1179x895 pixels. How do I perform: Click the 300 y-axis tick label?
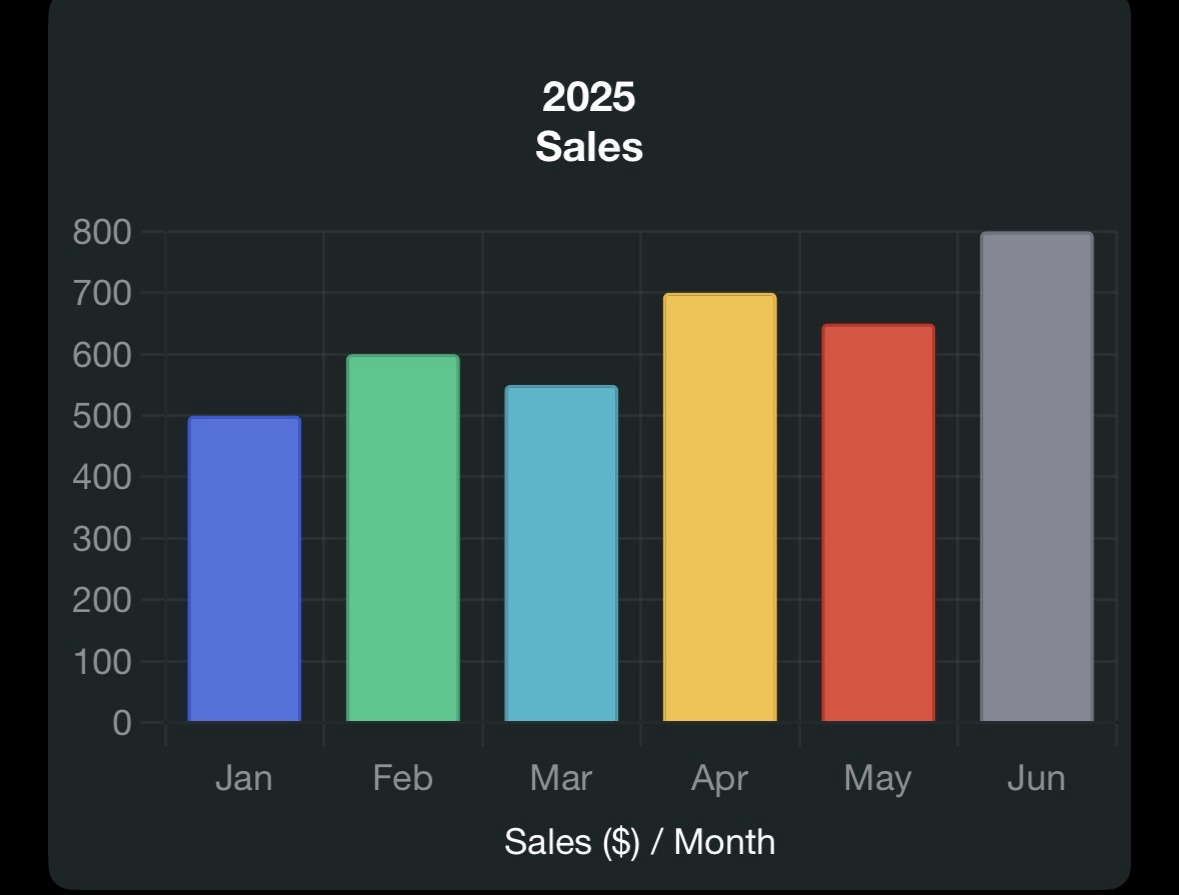tap(102, 539)
